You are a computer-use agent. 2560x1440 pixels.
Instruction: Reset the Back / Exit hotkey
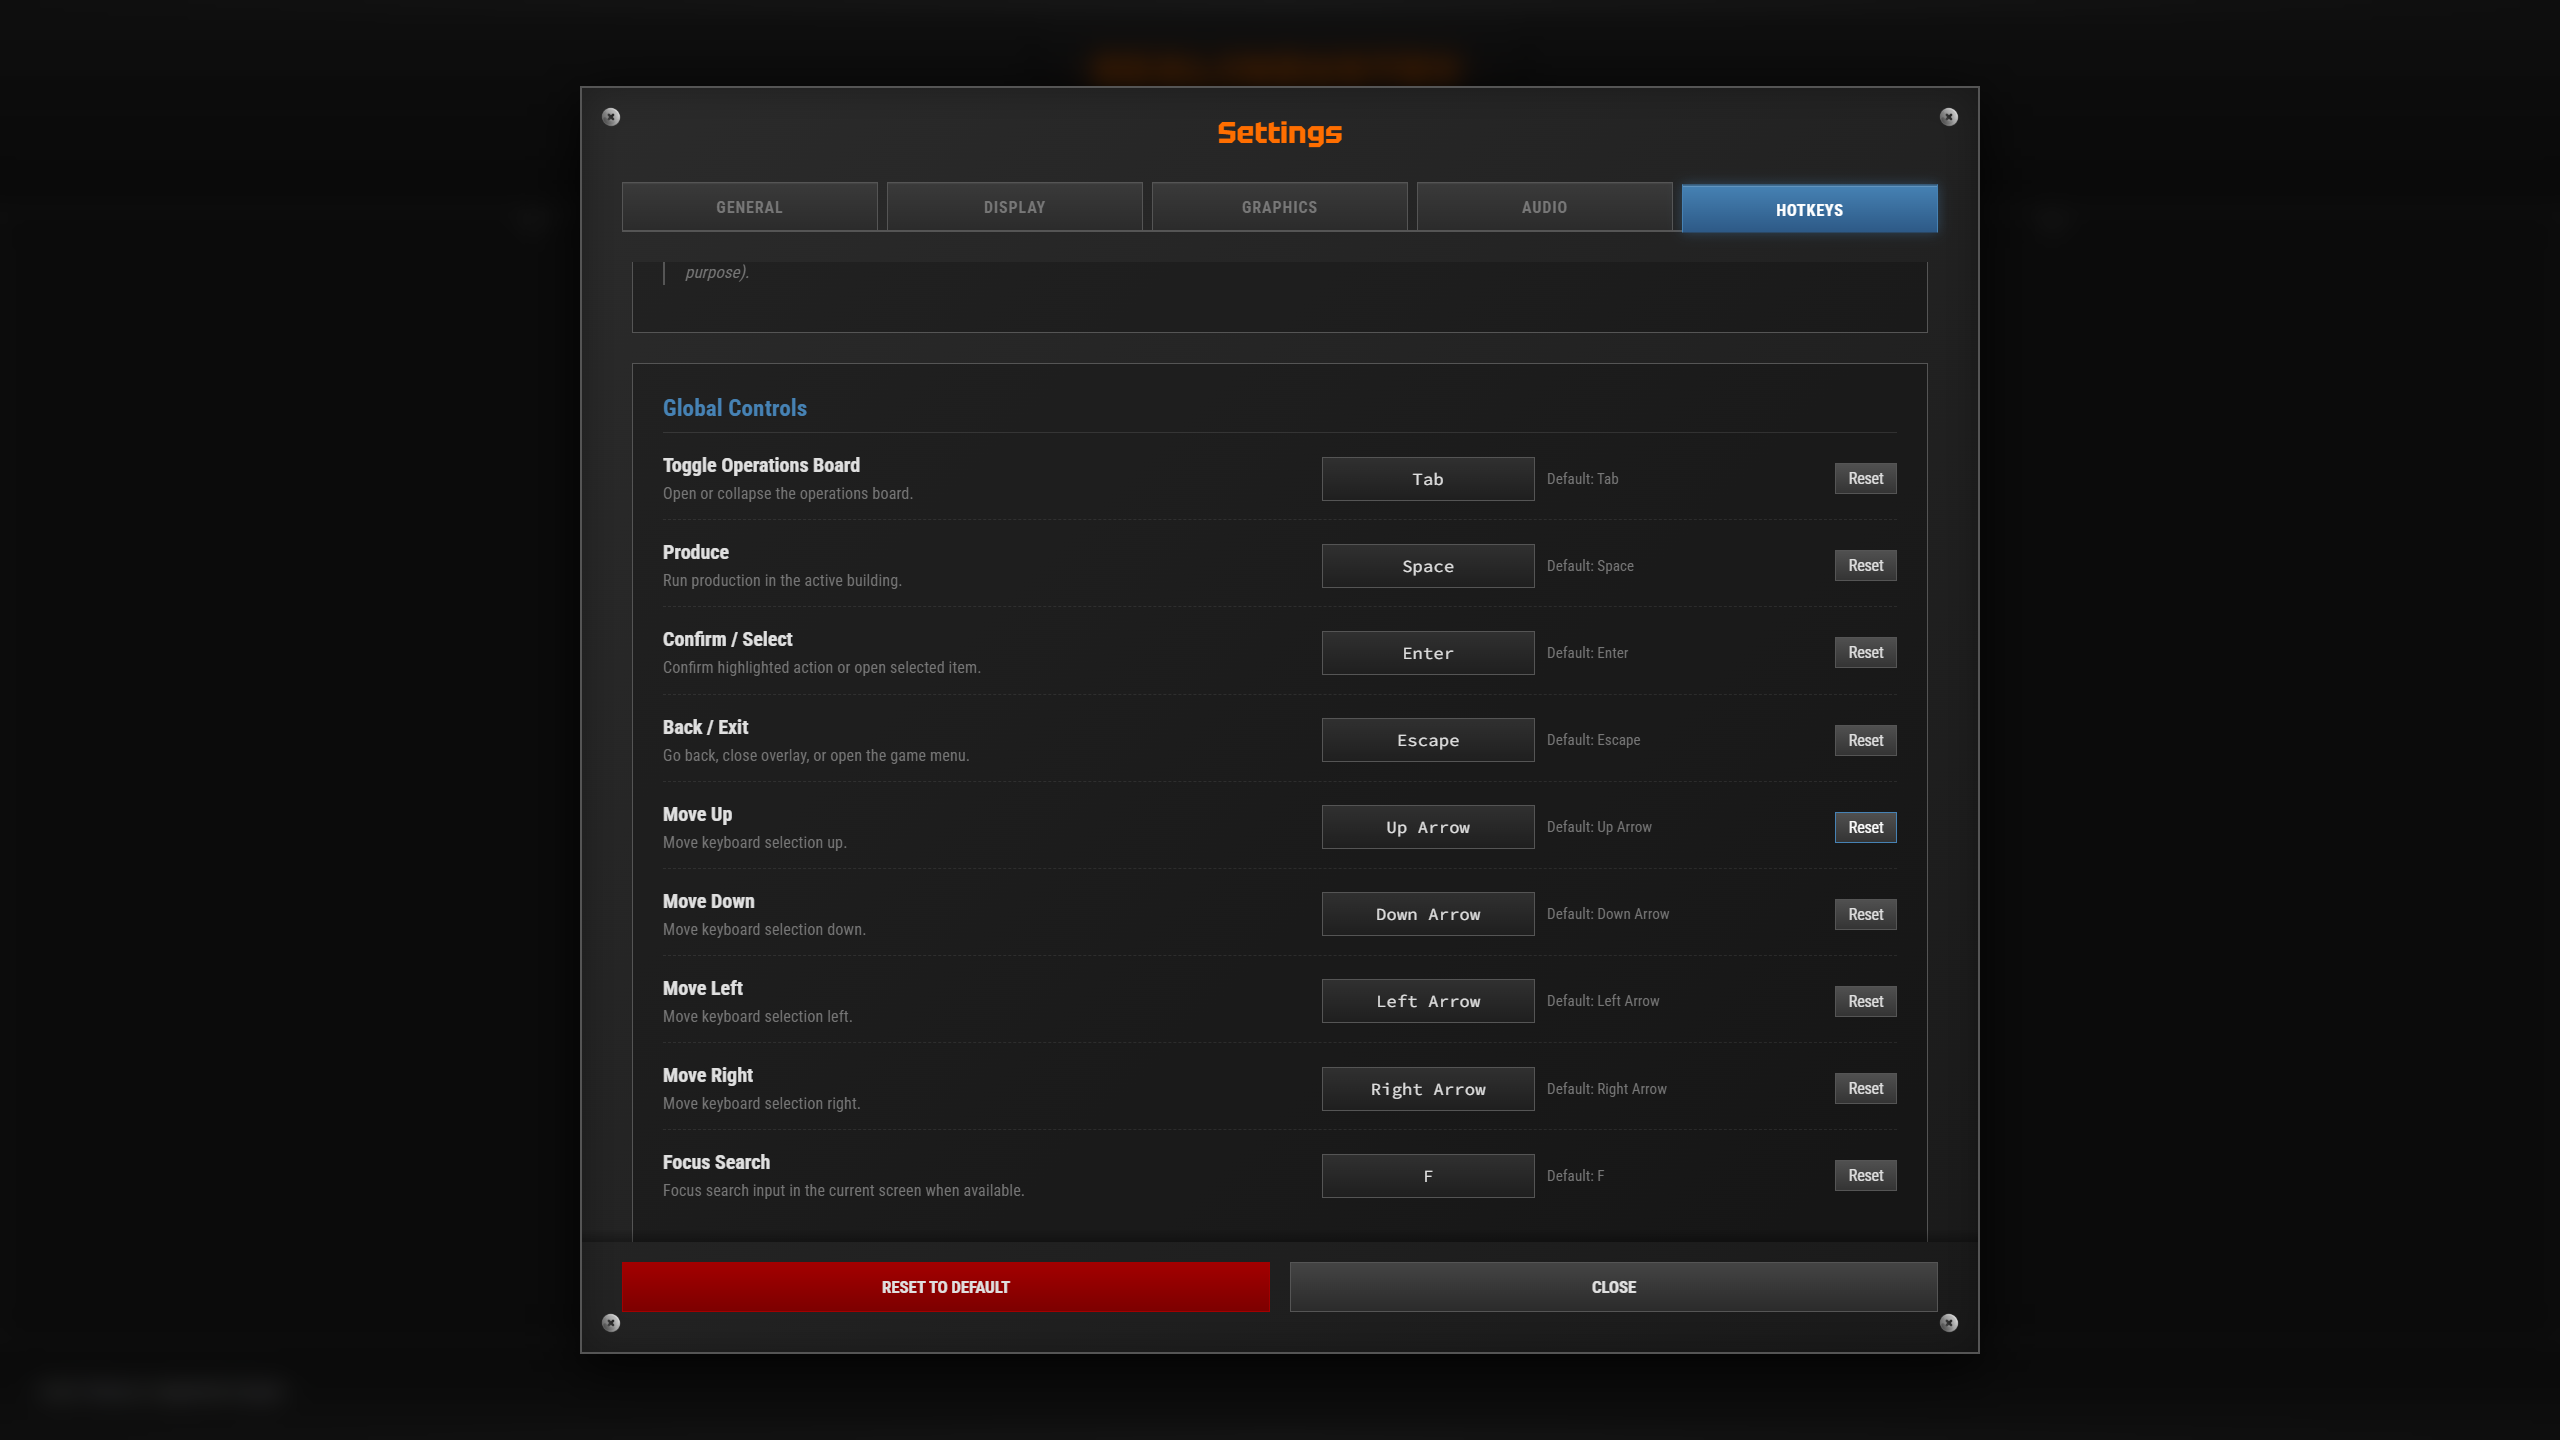[x=1865, y=740]
